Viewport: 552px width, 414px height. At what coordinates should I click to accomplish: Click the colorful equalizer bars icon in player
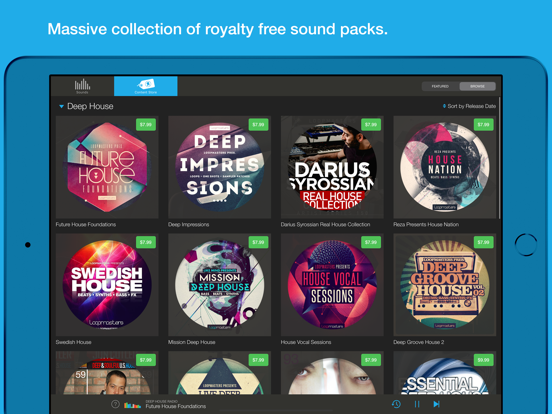click(x=132, y=405)
